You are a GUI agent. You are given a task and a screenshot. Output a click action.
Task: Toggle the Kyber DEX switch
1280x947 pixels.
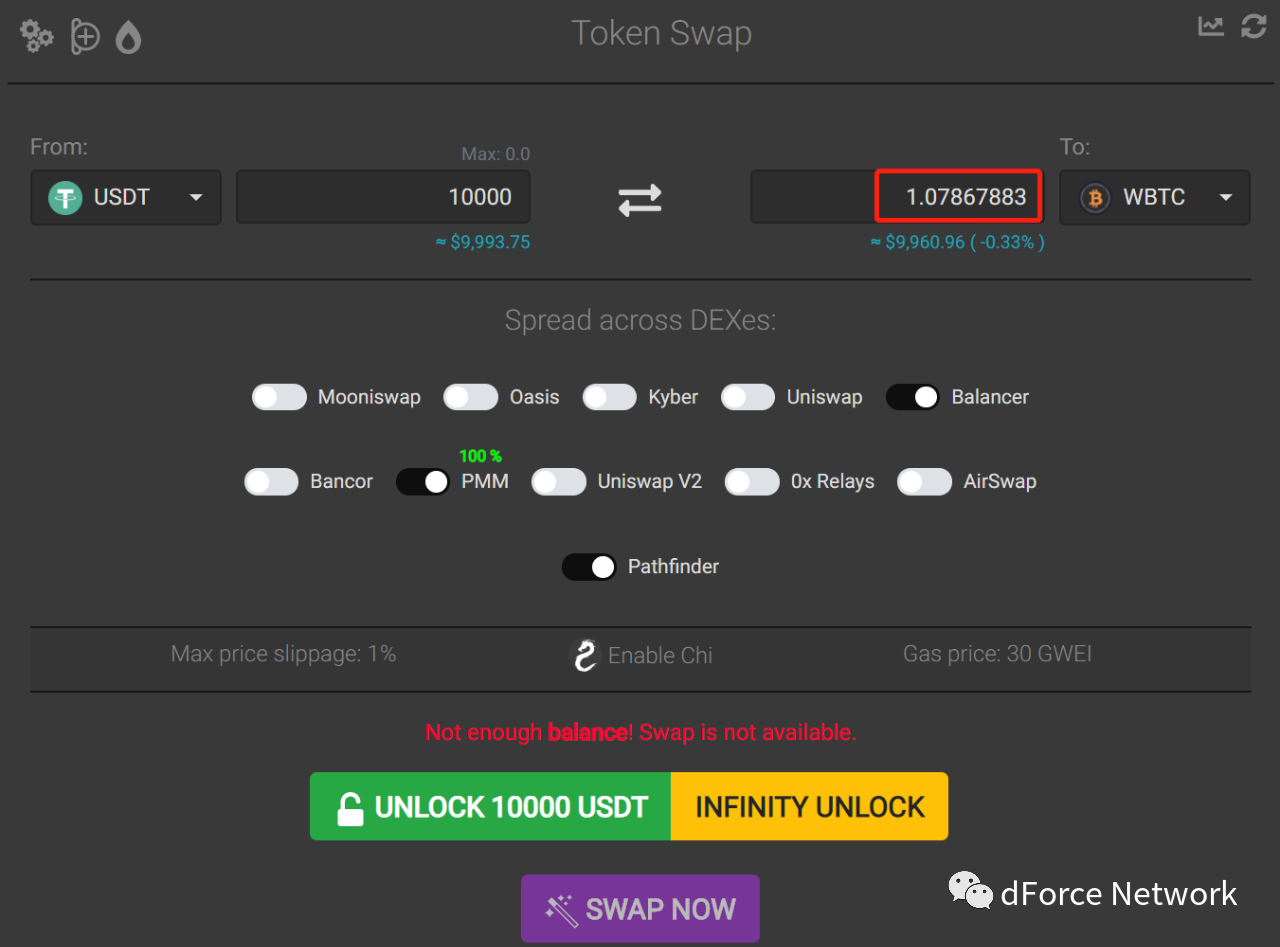pyautogui.click(x=610, y=397)
